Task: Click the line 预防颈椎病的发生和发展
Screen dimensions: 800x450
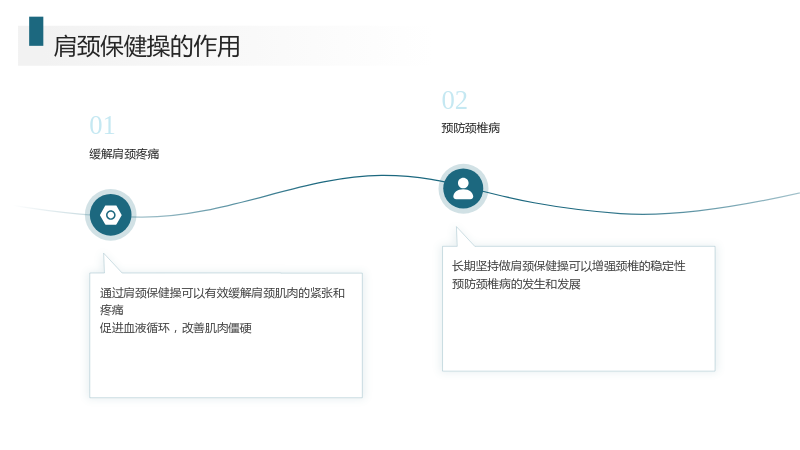Action: 516,284
